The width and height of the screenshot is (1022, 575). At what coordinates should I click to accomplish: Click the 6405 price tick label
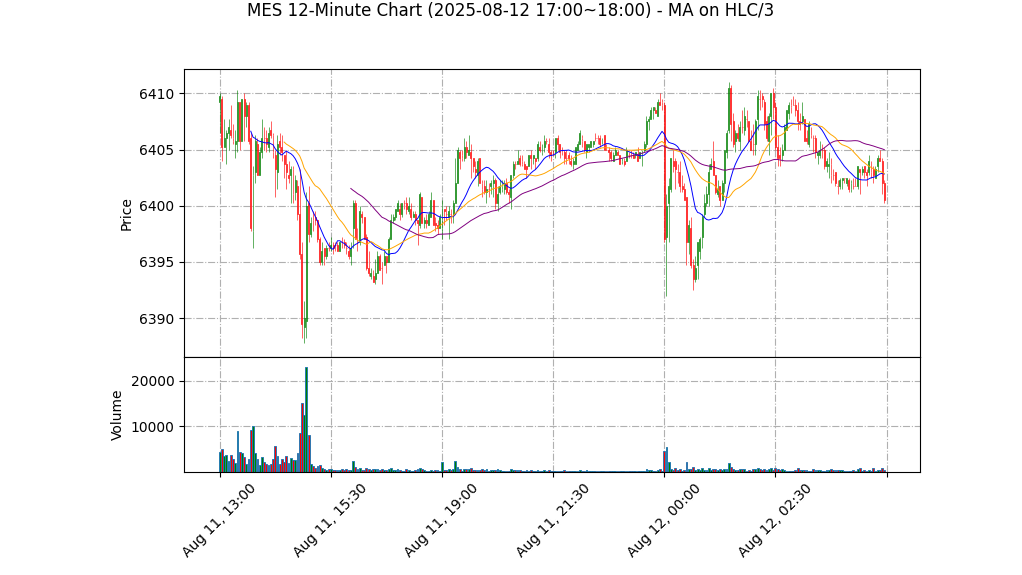click(x=156, y=151)
